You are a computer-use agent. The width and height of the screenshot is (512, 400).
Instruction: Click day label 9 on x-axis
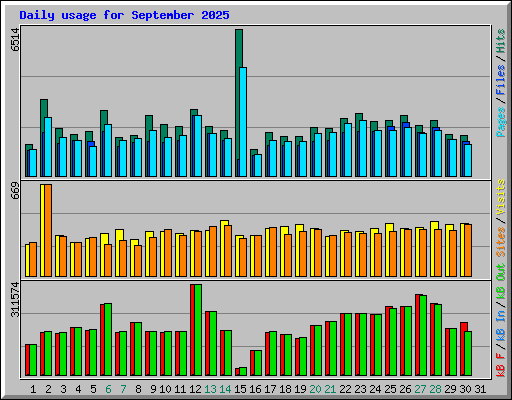tap(153, 389)
